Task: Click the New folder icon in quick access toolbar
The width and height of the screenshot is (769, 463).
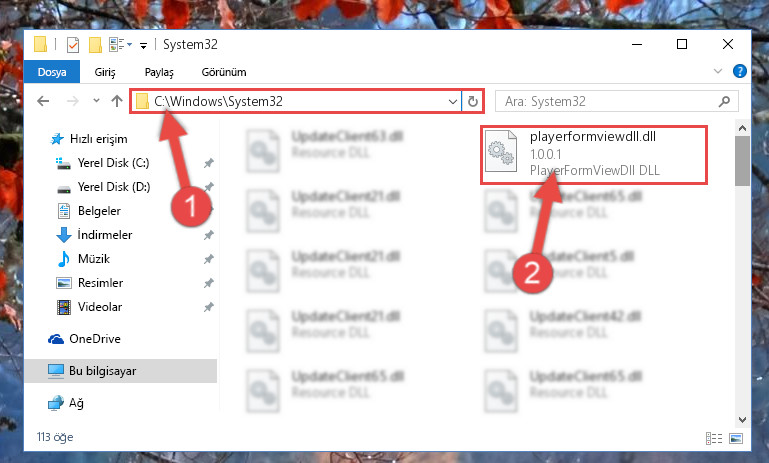Action: pos(95,45)
